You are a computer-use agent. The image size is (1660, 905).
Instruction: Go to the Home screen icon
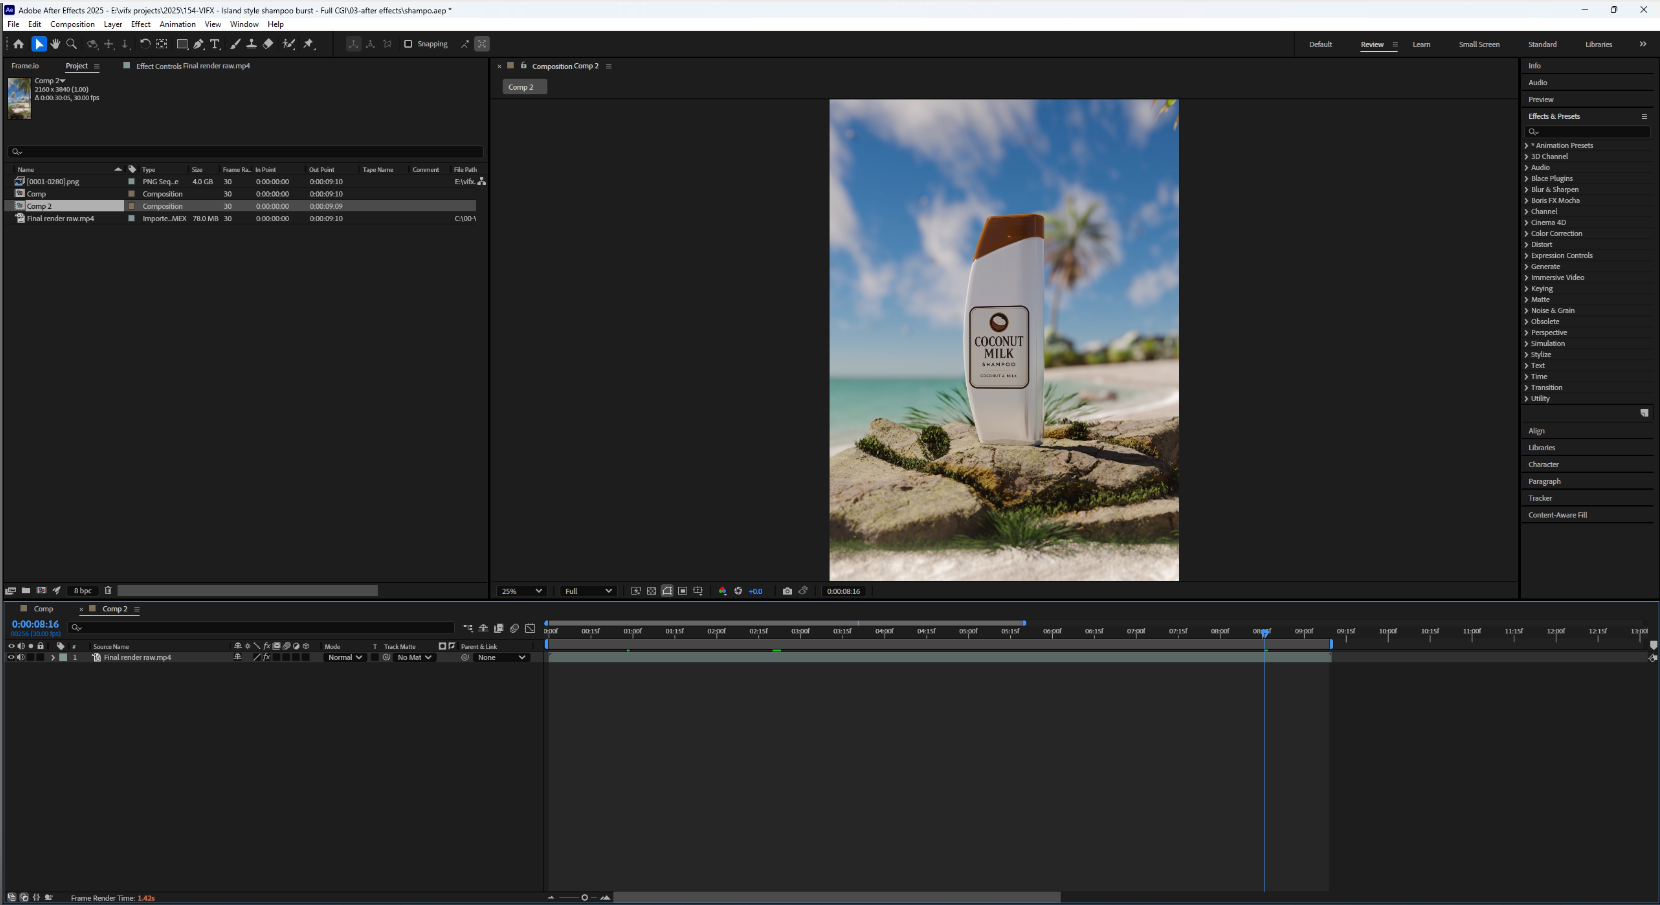tap(18, 44)
